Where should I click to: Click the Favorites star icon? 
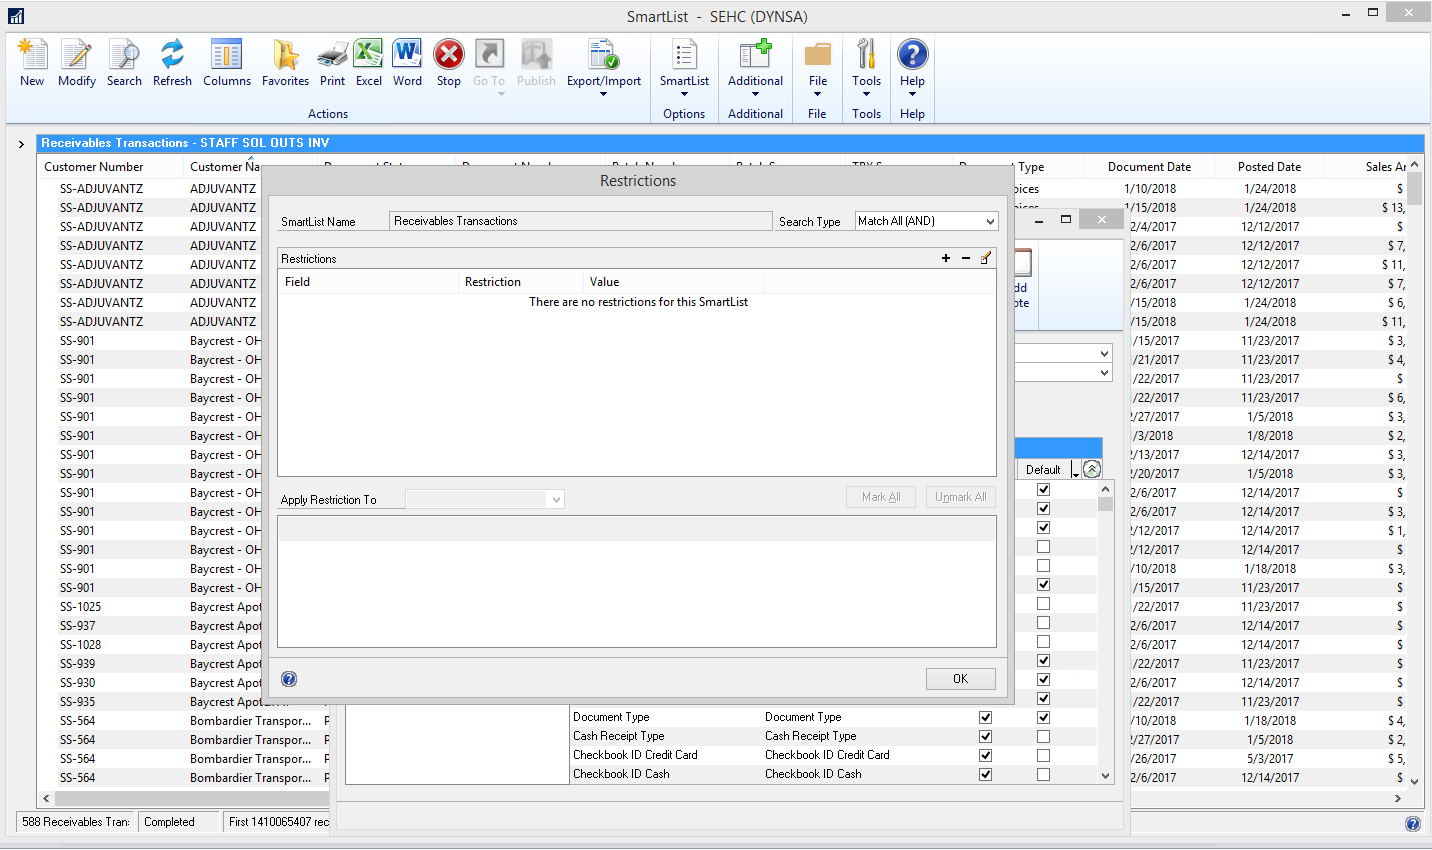285,55
